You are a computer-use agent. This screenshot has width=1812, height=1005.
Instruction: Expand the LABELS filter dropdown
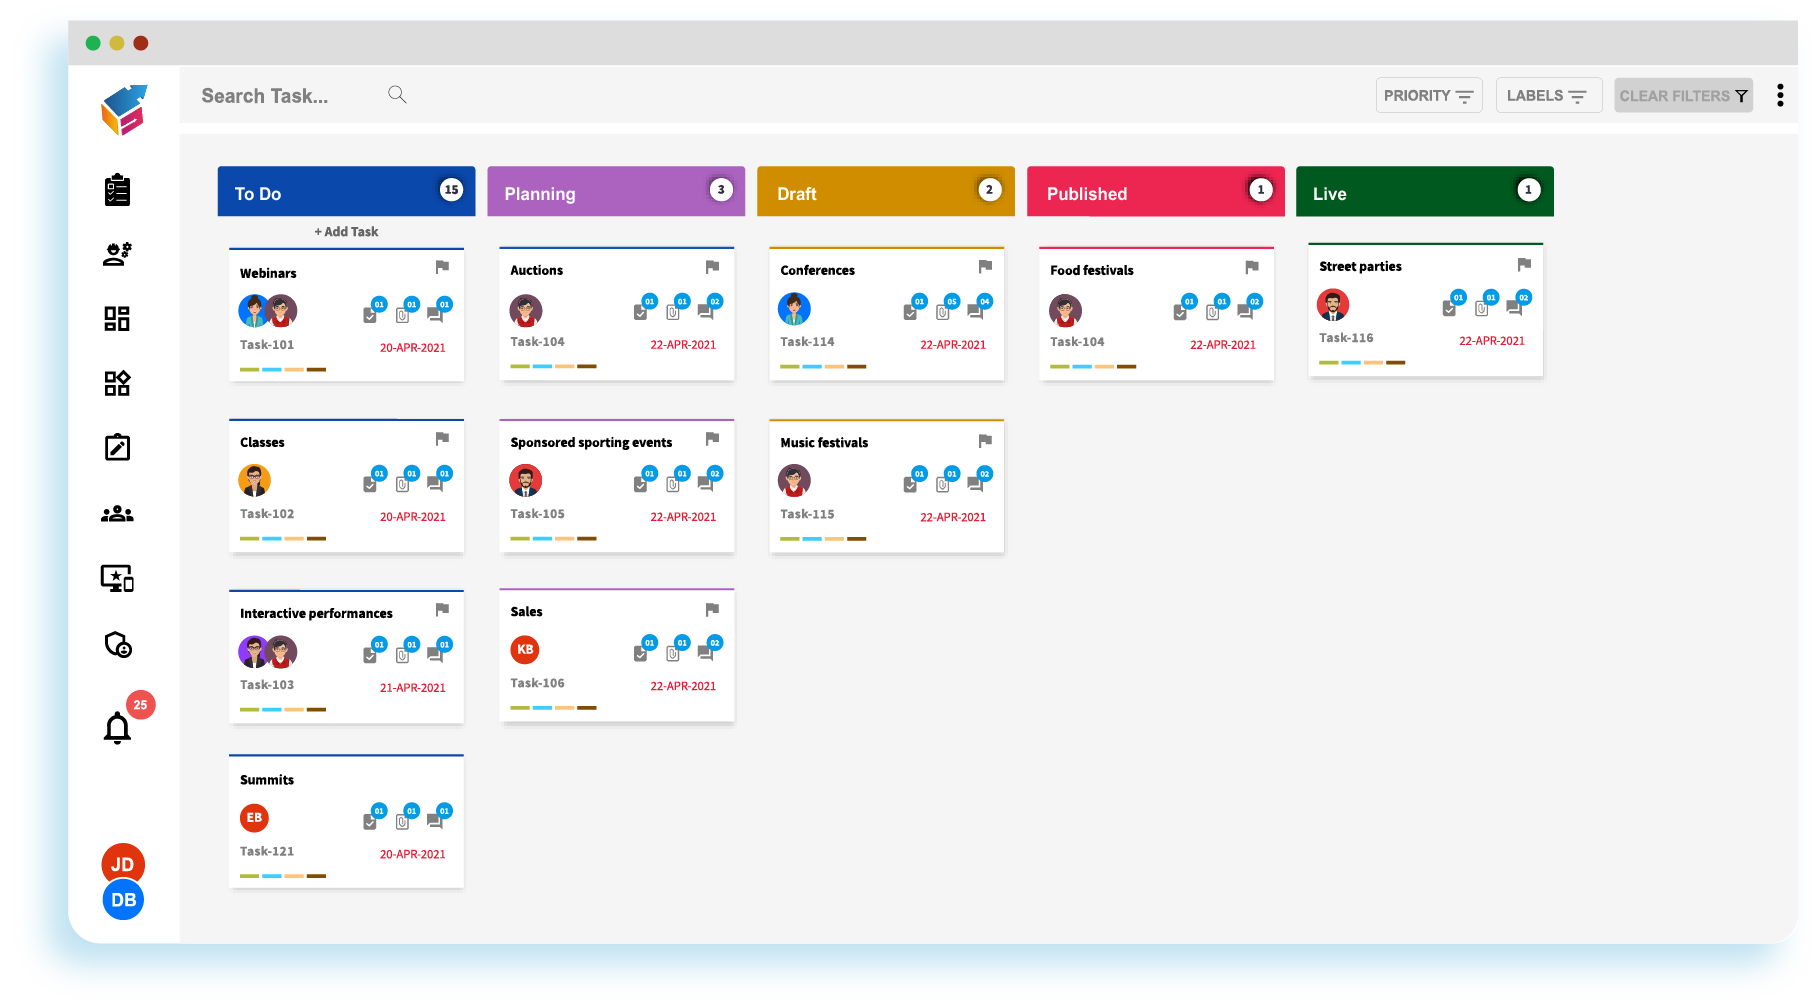click(x=1547, y=96)
